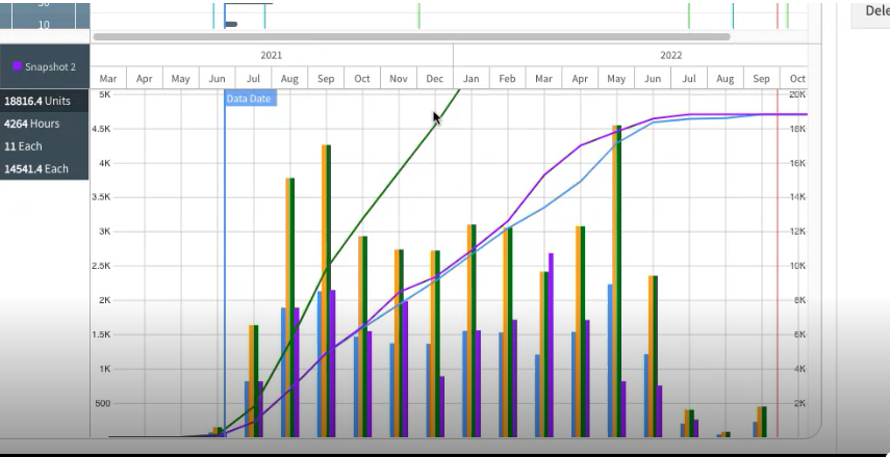Screen dimensions: 891x459
Task: Select the 2021 year header
Action: pyautogui.click(x=271, y=56)
